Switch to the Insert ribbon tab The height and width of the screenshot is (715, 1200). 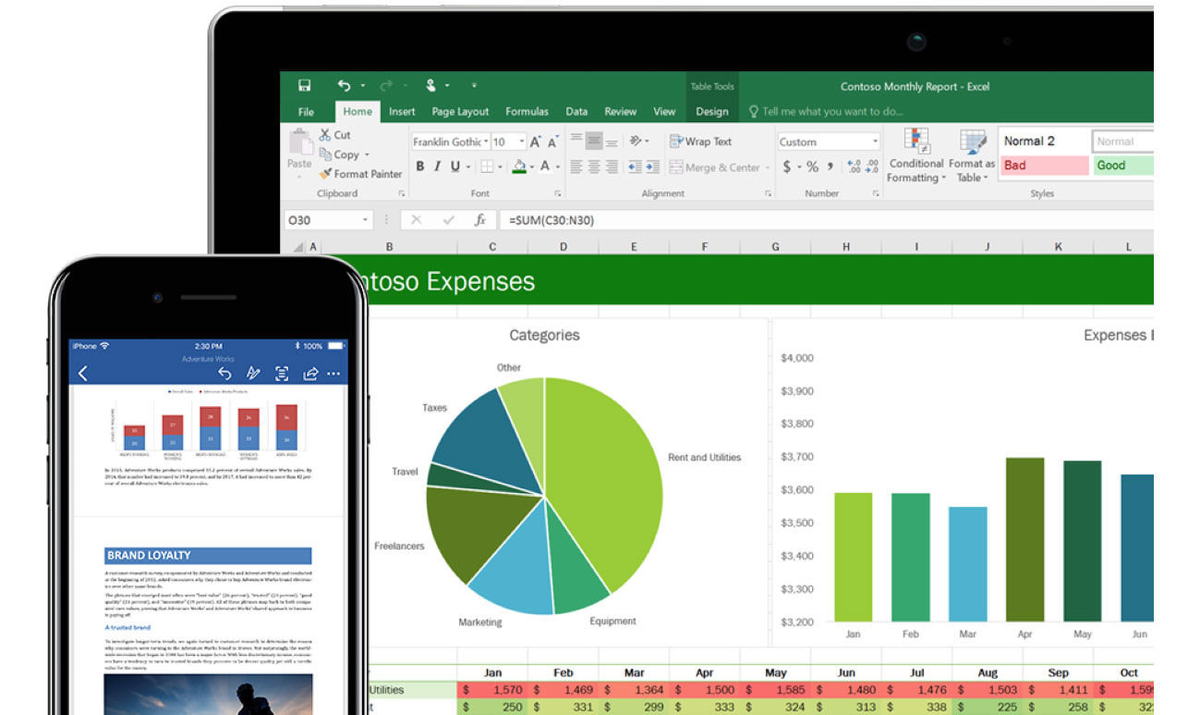[x=402, y=112]
